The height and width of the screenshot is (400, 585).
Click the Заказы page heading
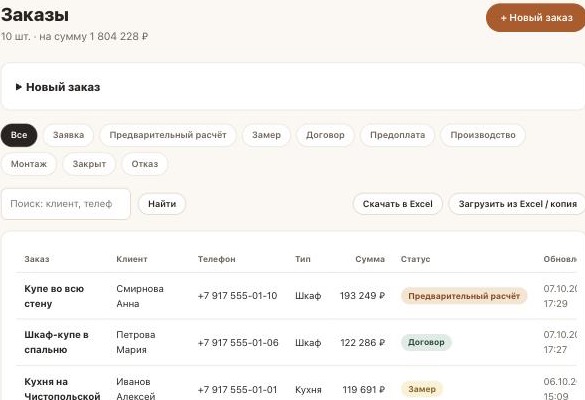35,15
